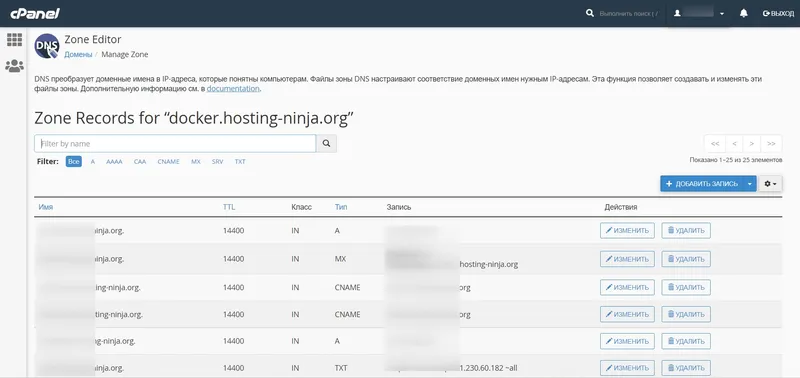Go to previous page with < button
This screenshot has height=378, width=800.
point(734,143)
